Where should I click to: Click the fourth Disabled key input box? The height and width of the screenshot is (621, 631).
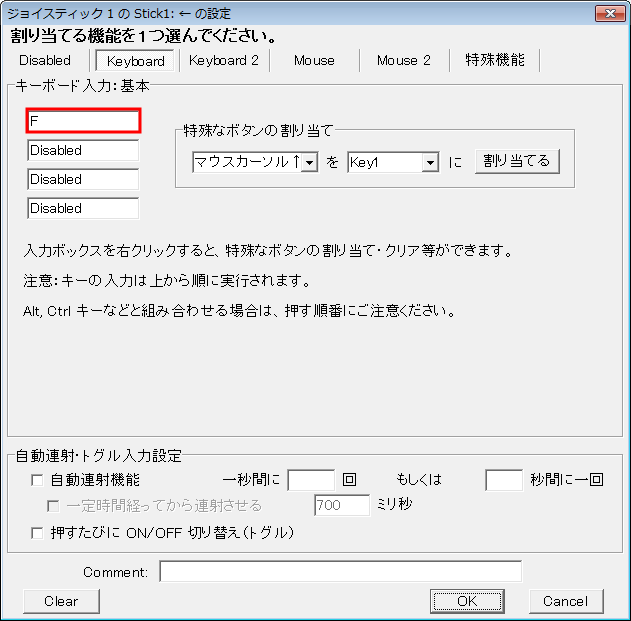(84, 209)
